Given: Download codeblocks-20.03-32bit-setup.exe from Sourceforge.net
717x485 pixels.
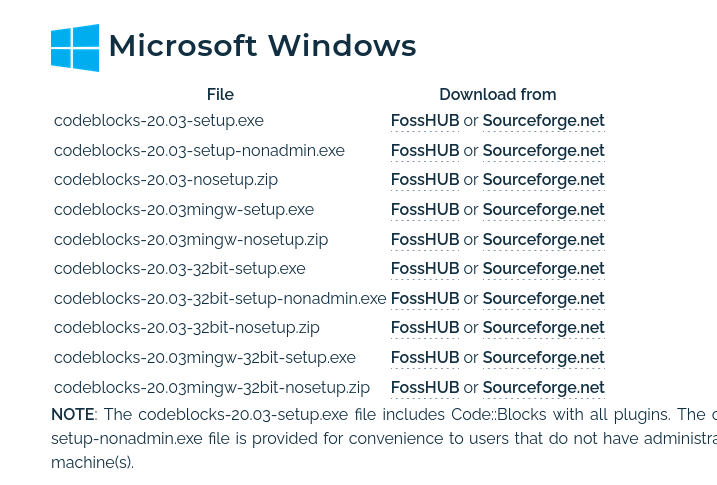Looking at the screenshot, I should tap(544, 268).
